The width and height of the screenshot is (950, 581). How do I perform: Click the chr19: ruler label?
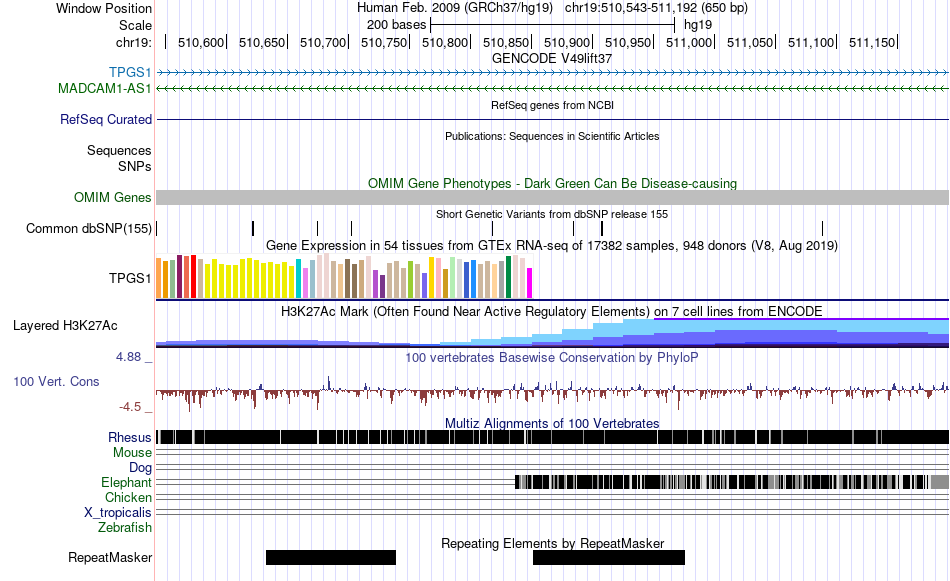click(133, 42)
